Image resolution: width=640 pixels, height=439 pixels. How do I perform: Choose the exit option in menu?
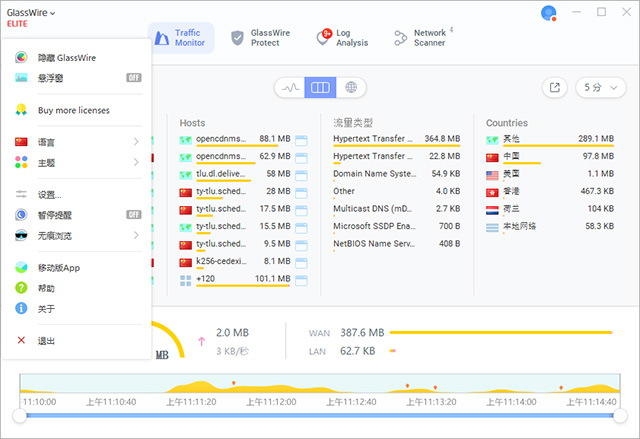click(46, 341)
